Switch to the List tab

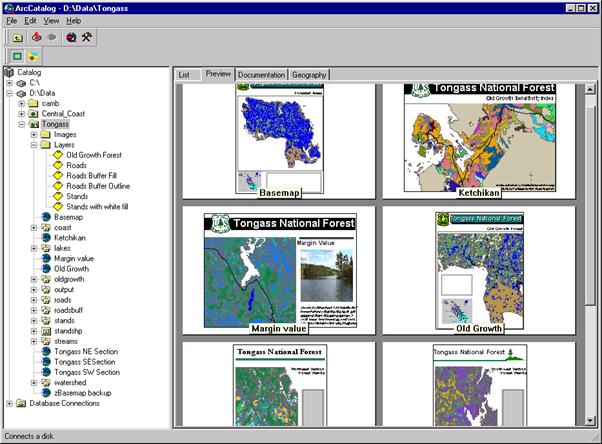(x=184, y=75)
